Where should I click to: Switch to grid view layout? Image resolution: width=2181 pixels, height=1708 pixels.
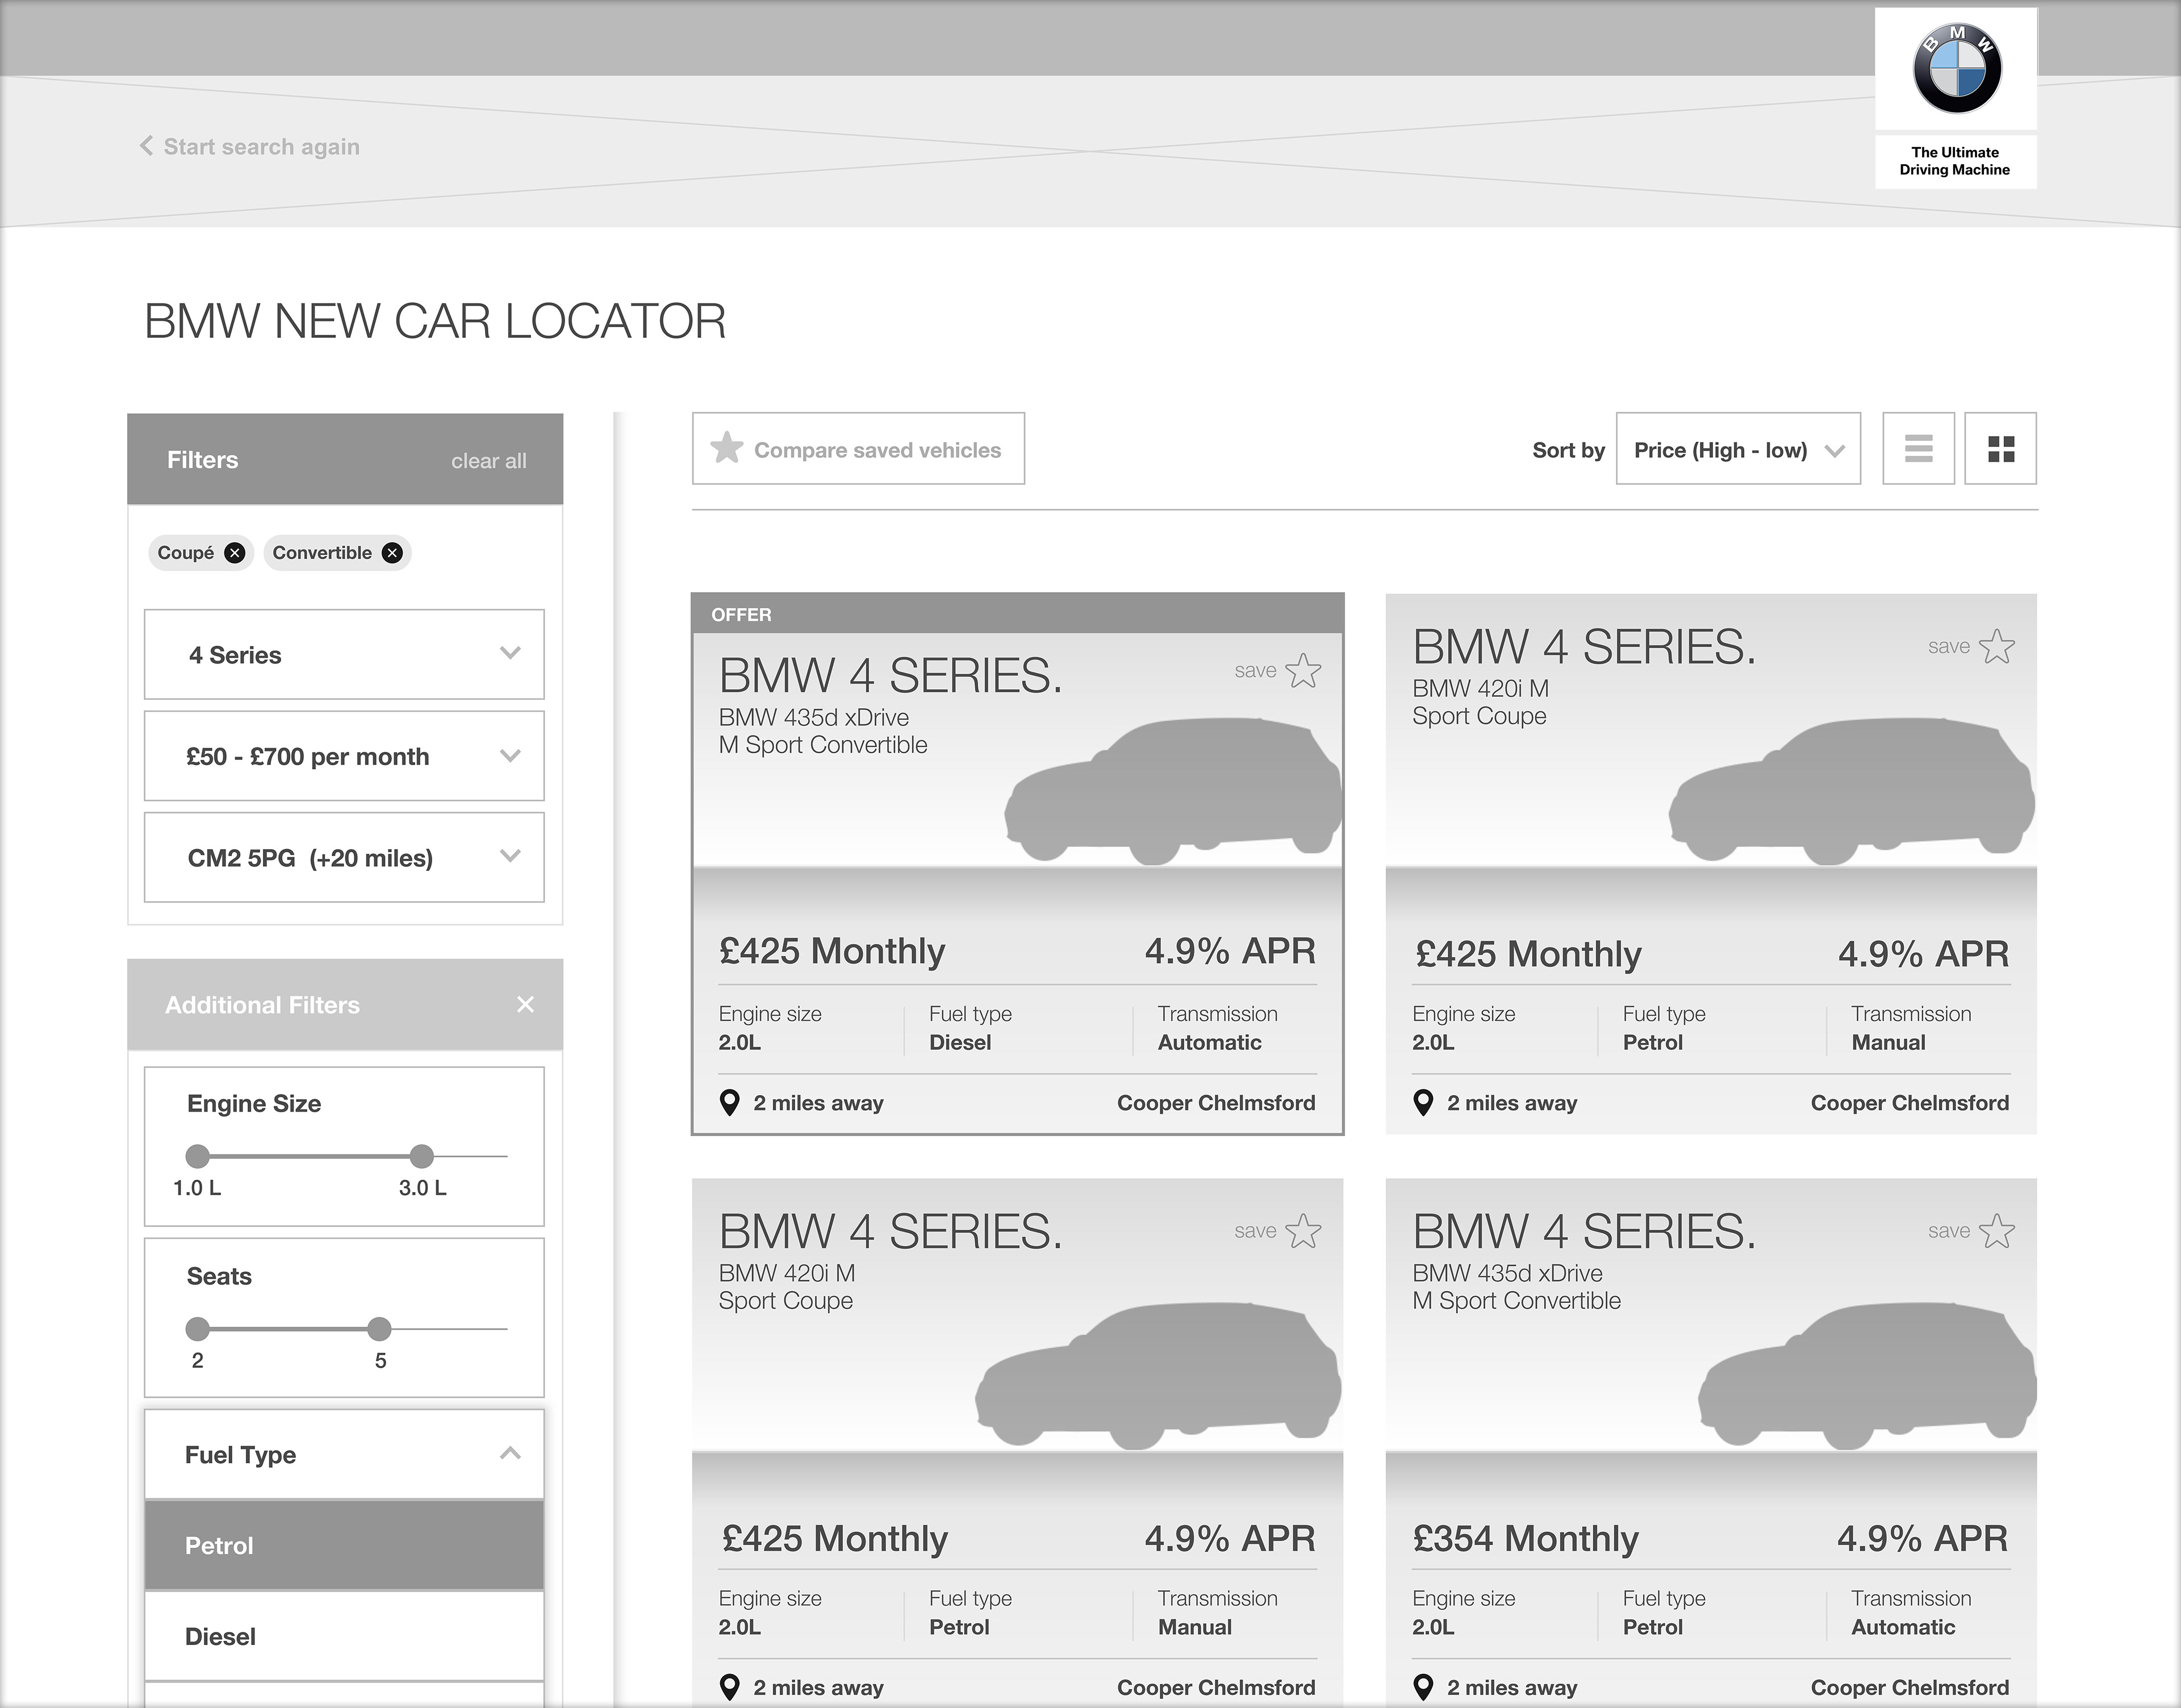[x=2000, y=449]
